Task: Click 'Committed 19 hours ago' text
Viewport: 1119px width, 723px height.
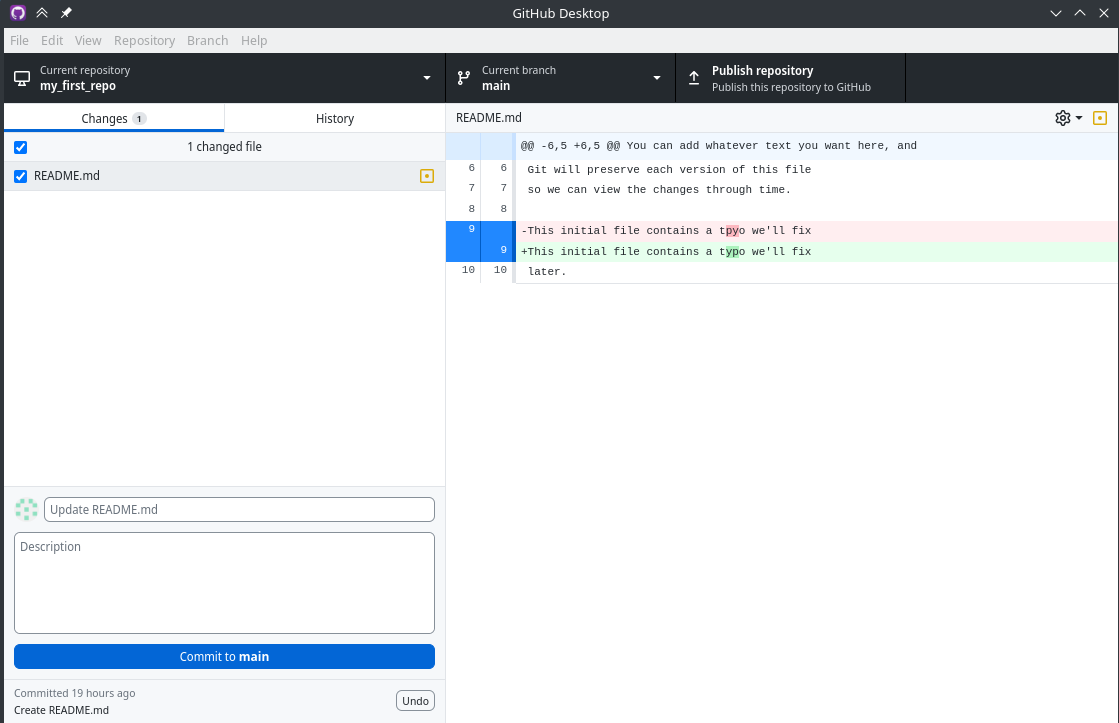Action: 74,693
